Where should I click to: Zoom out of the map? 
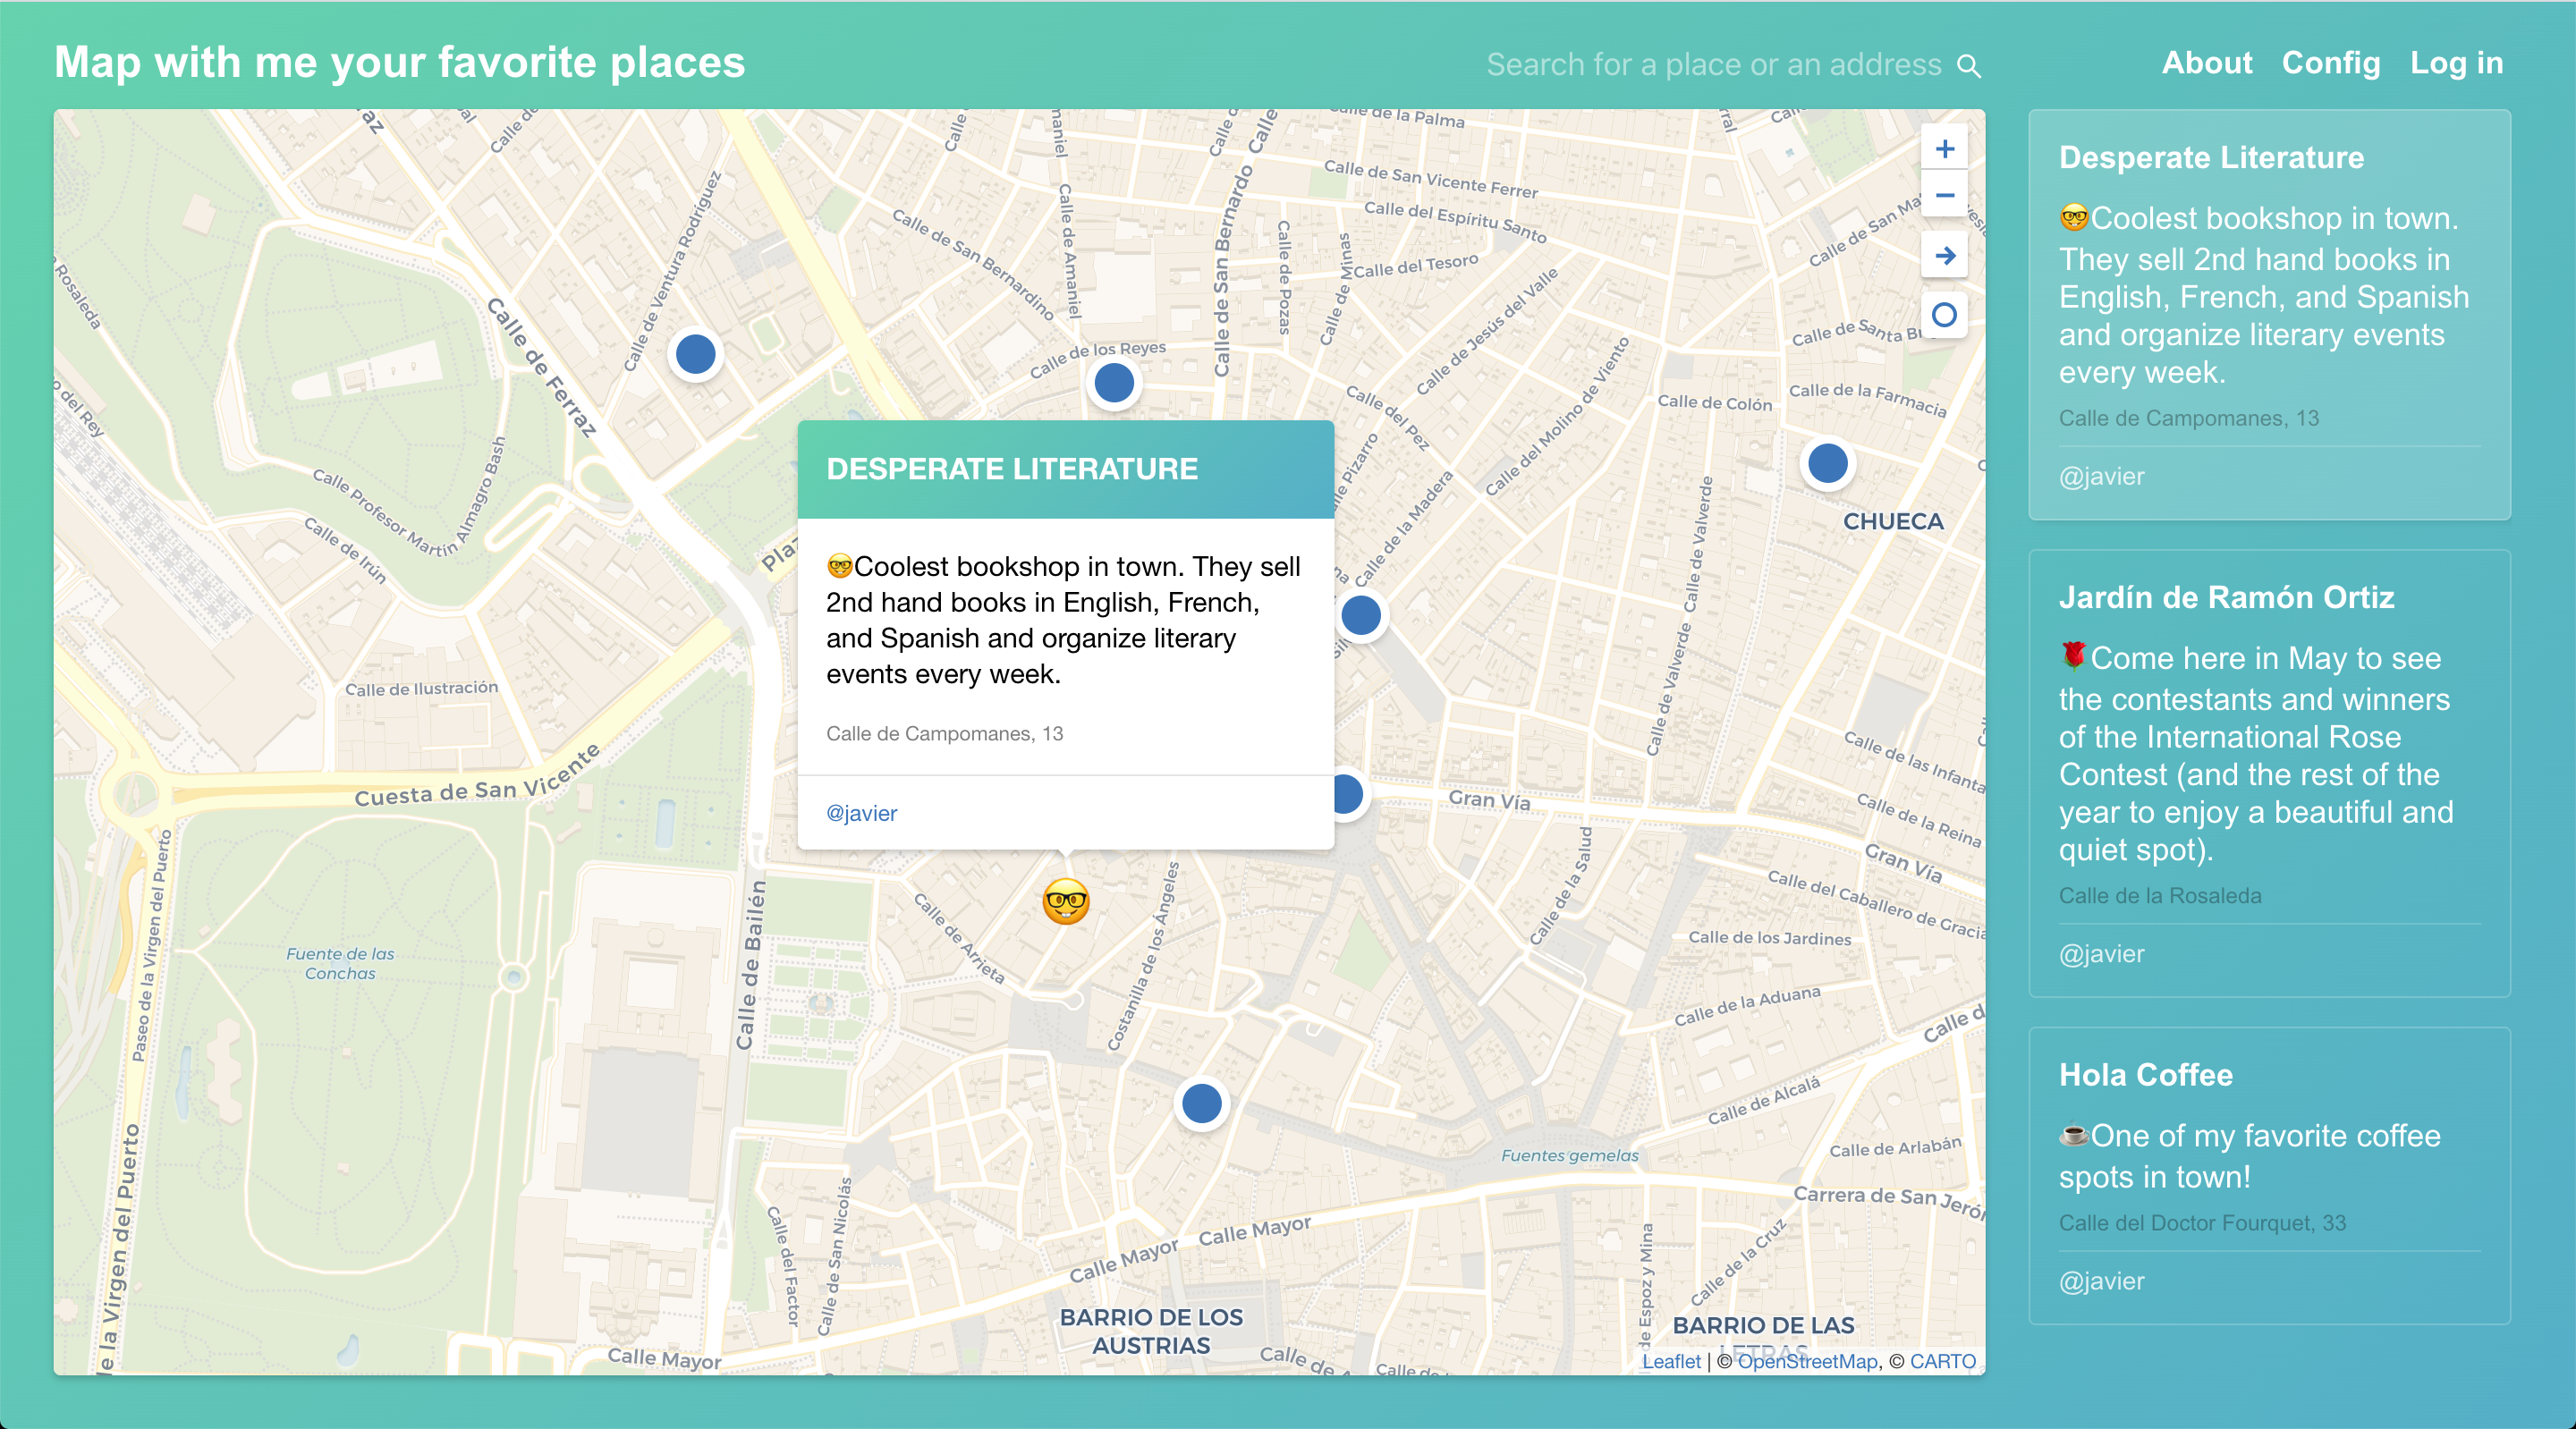(1944, 196)
